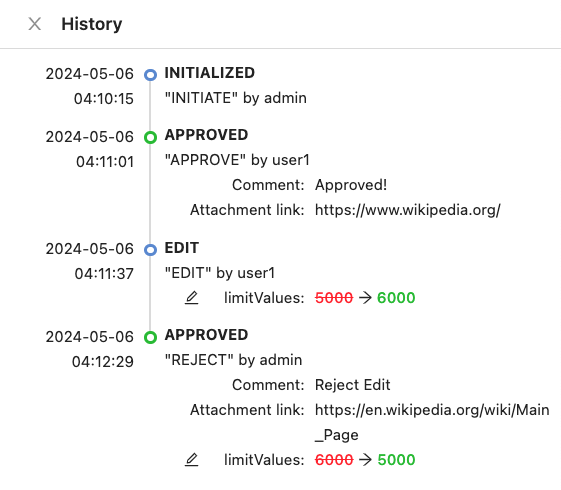
Task: Click the strikethrough red 5000 value
Action: coord(334,298)
